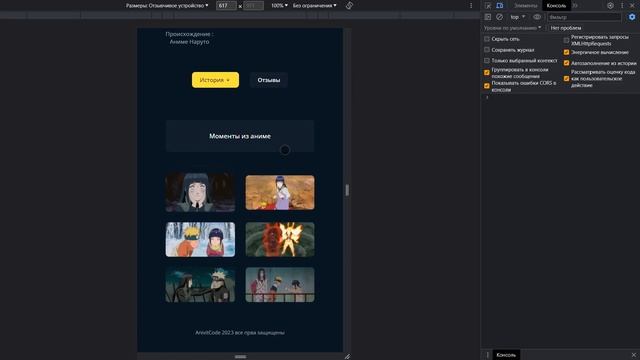Open the 100% zoom dropdown
The image size is (640, 360).
click(x=279, y=6)
